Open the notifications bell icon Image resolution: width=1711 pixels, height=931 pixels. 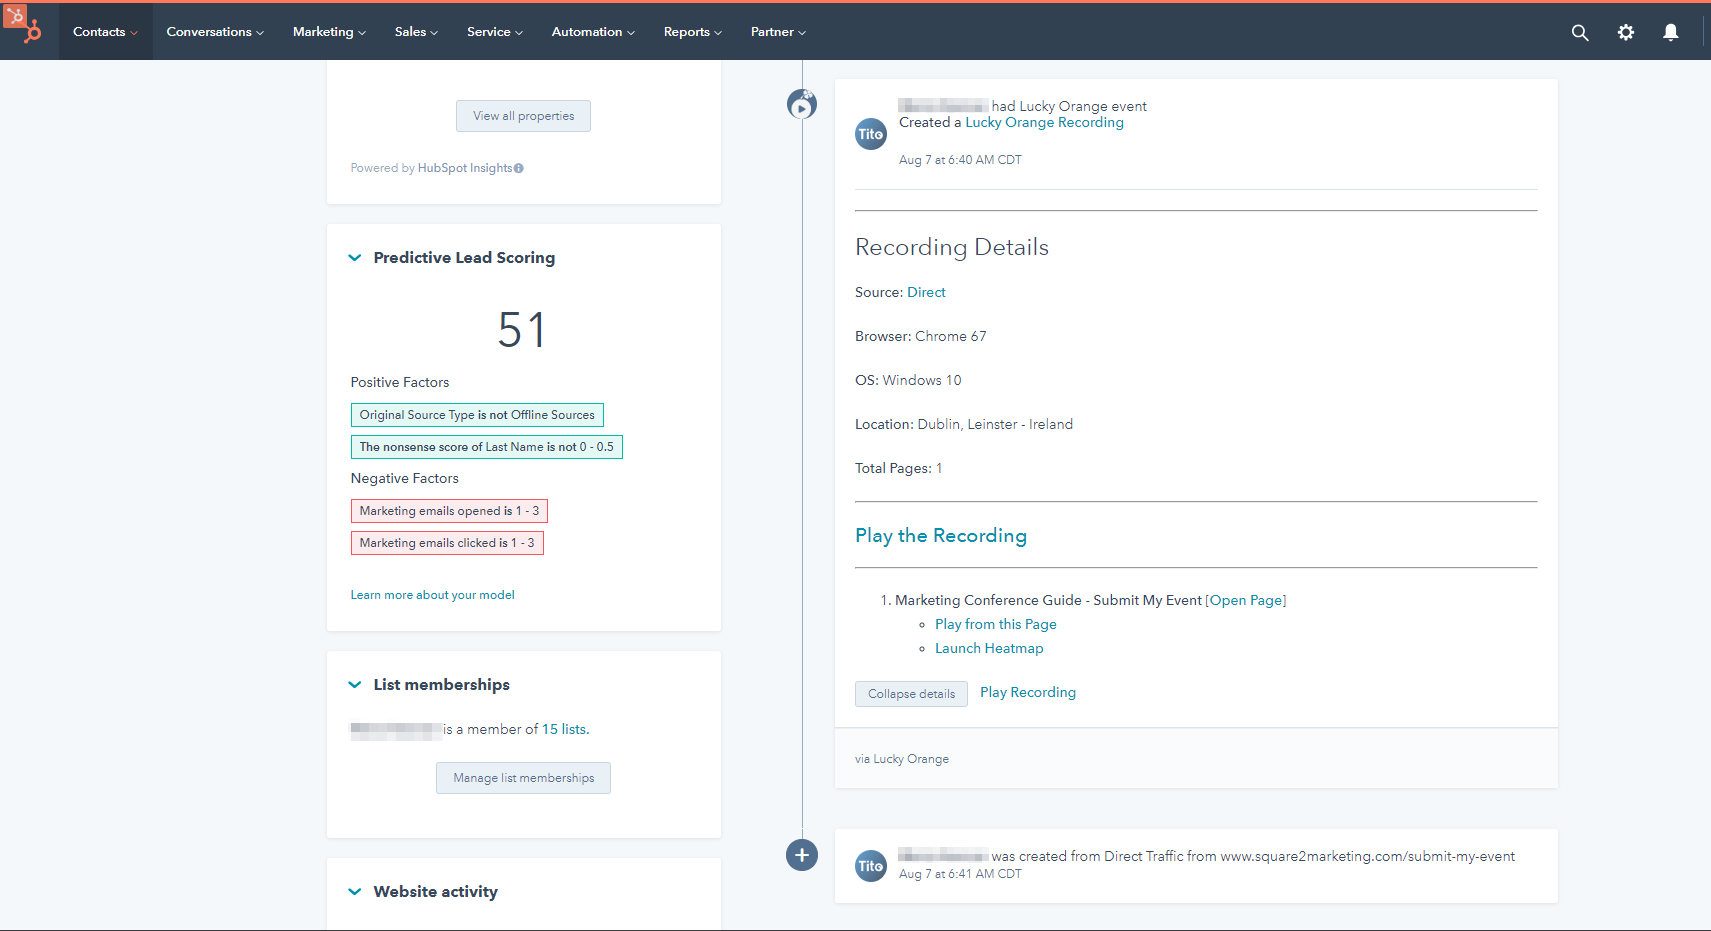pos(1671,32)
